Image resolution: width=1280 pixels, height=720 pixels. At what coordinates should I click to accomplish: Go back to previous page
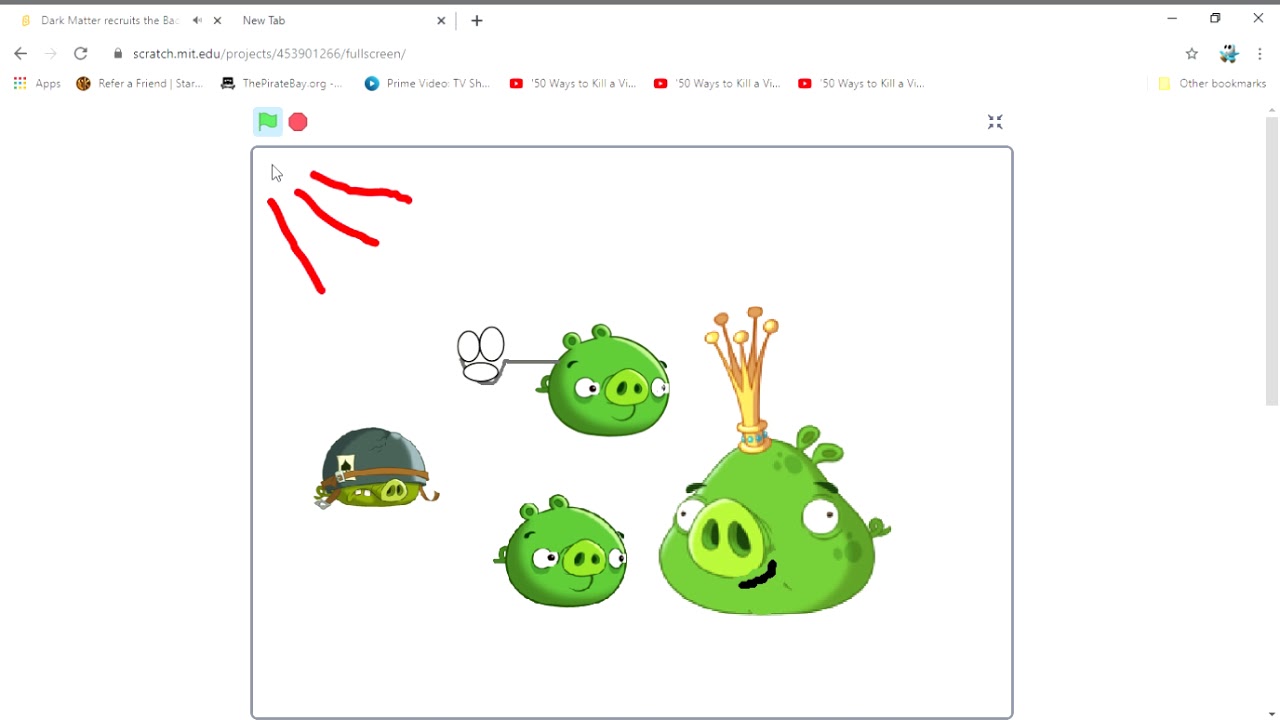click(21, 54)
